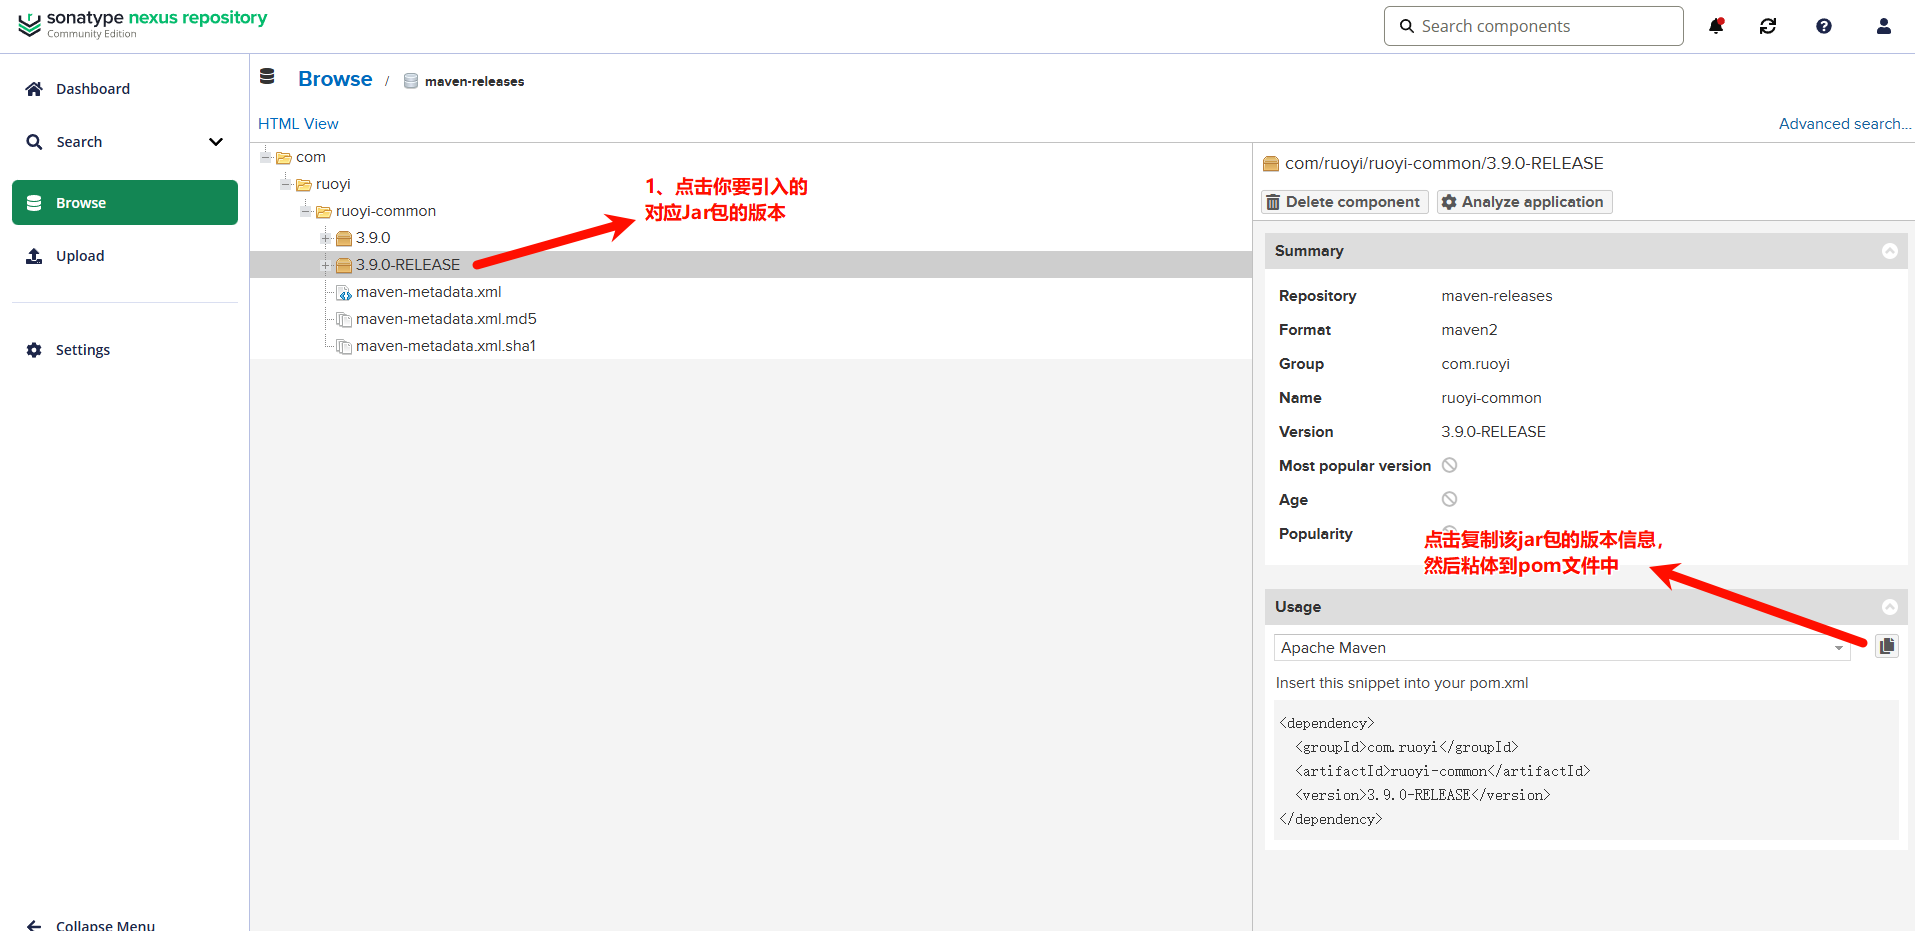Go to Dashboard in sidebar
Image resolution: width=1915 pixels, height=931 pixels.
pyautogui.click(x=125, y=89)
